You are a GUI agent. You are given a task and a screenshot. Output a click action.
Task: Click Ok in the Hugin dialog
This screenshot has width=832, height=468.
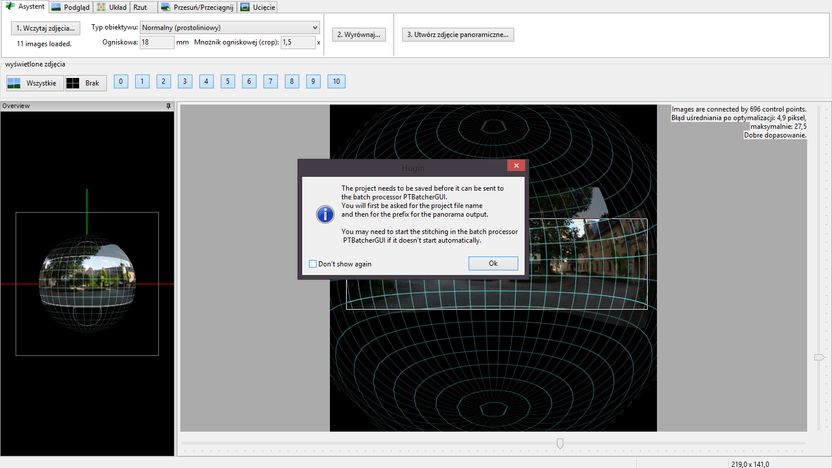tap(493, 263)
